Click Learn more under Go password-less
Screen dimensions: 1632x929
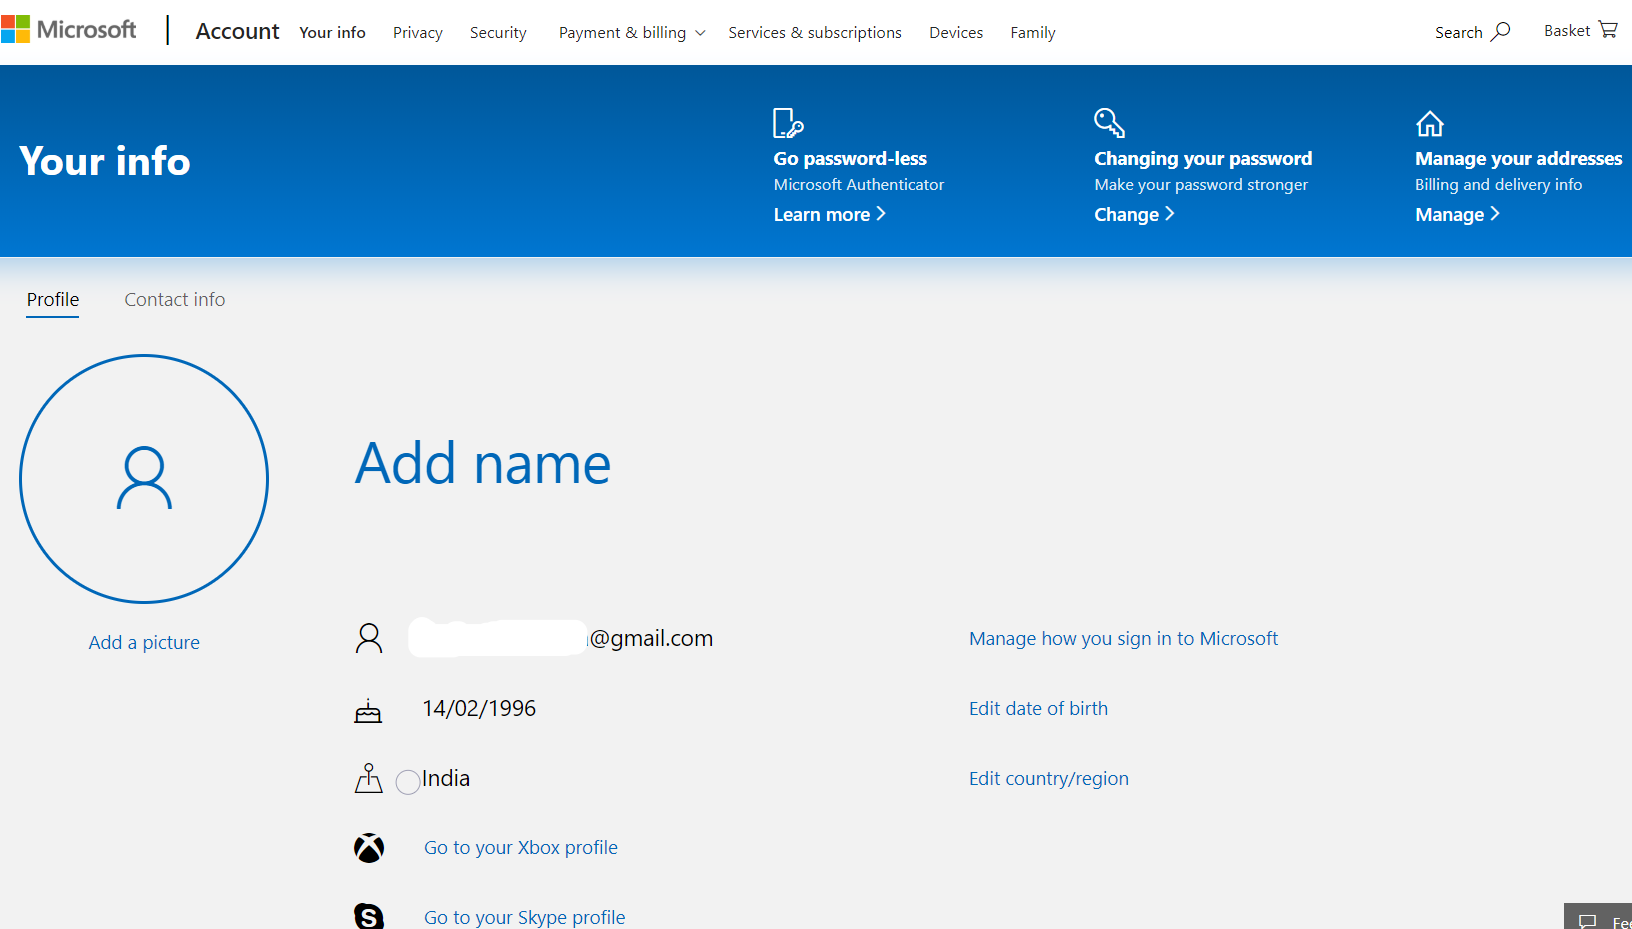830,214
